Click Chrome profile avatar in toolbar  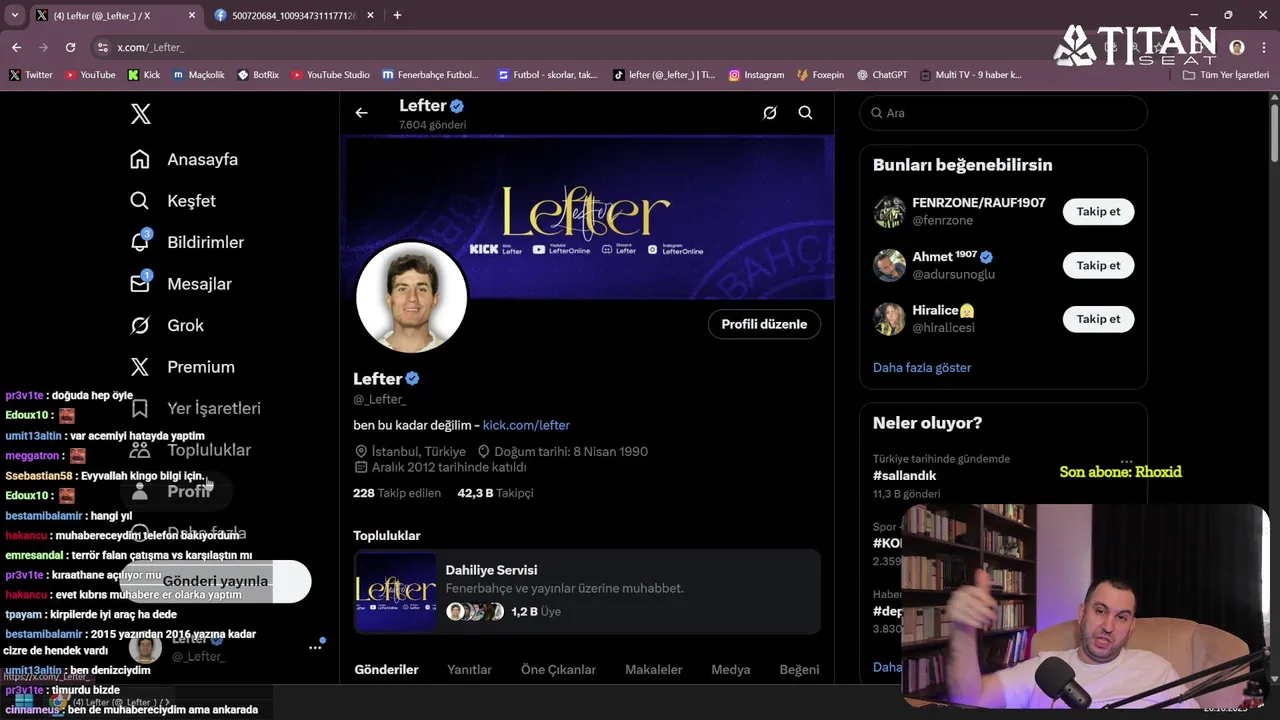coord(1237,47)
